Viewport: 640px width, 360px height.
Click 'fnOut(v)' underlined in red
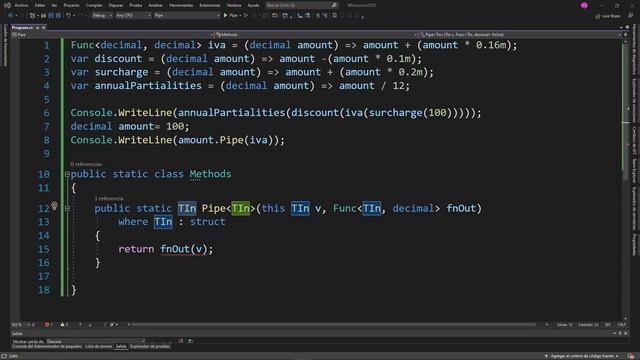[x=184, y=249]
